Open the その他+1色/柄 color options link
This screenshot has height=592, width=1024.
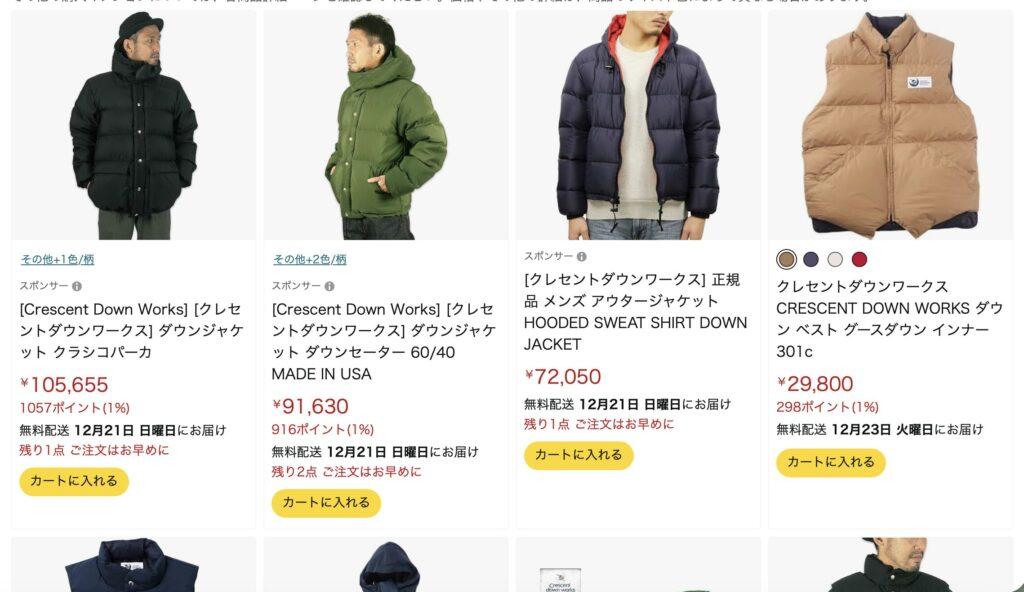click(57, 259)
